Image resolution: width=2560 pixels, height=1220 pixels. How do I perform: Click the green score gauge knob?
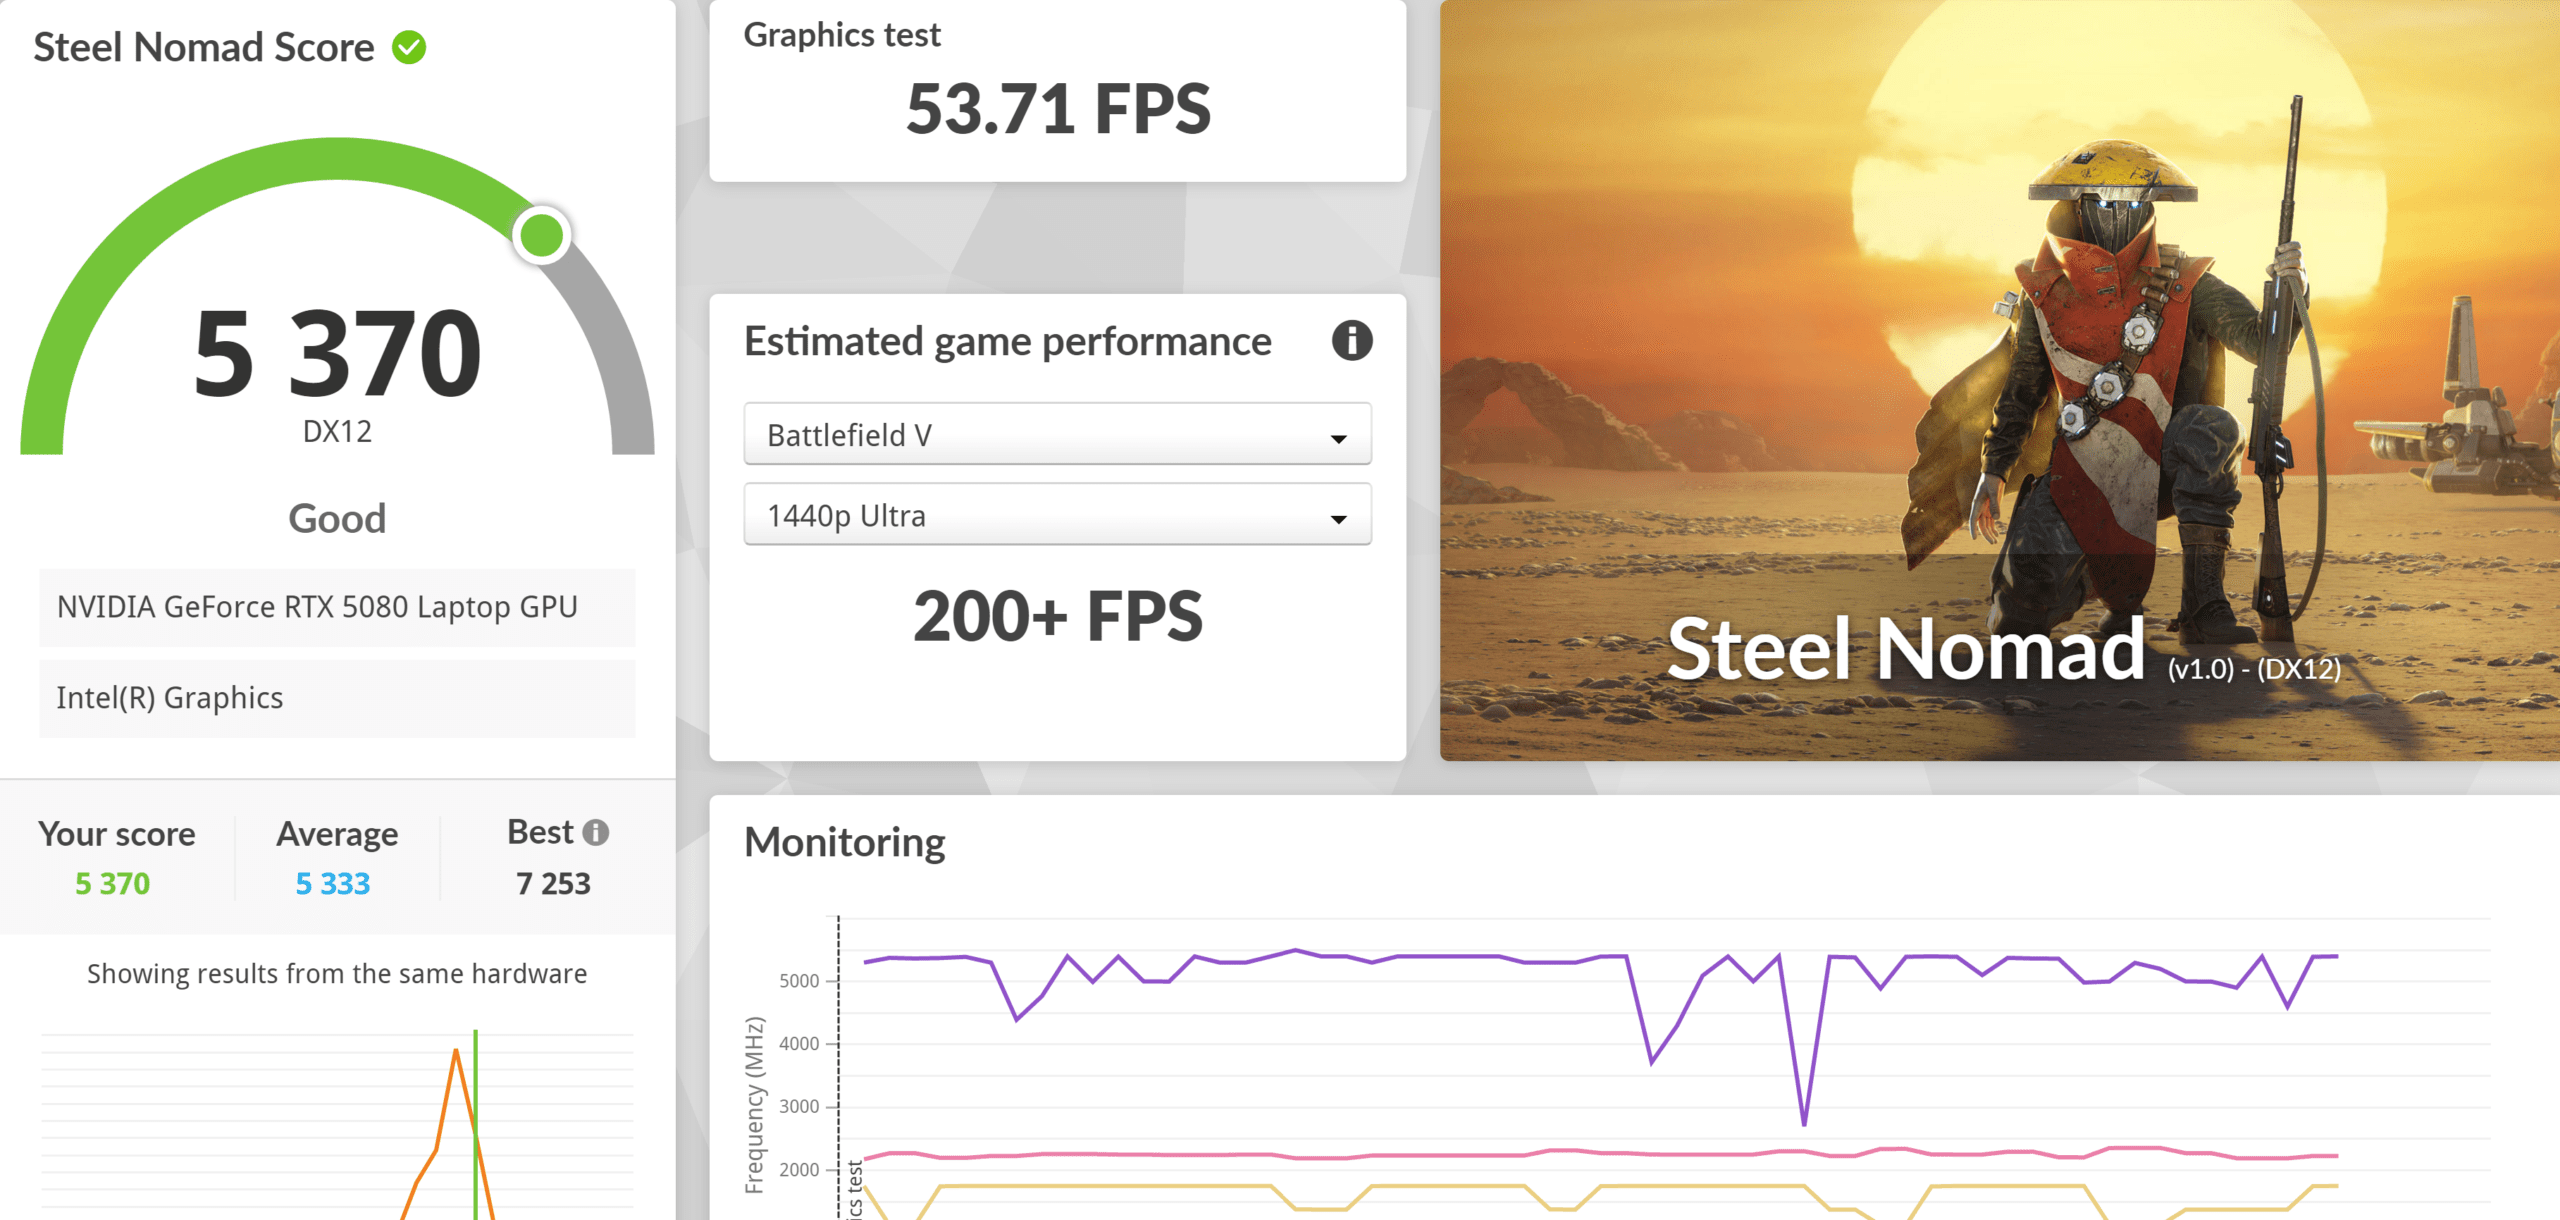[542, 235]
